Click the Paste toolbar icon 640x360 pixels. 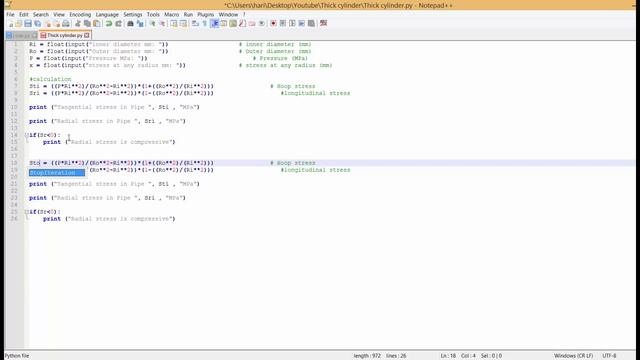click(x=97, y=24)
